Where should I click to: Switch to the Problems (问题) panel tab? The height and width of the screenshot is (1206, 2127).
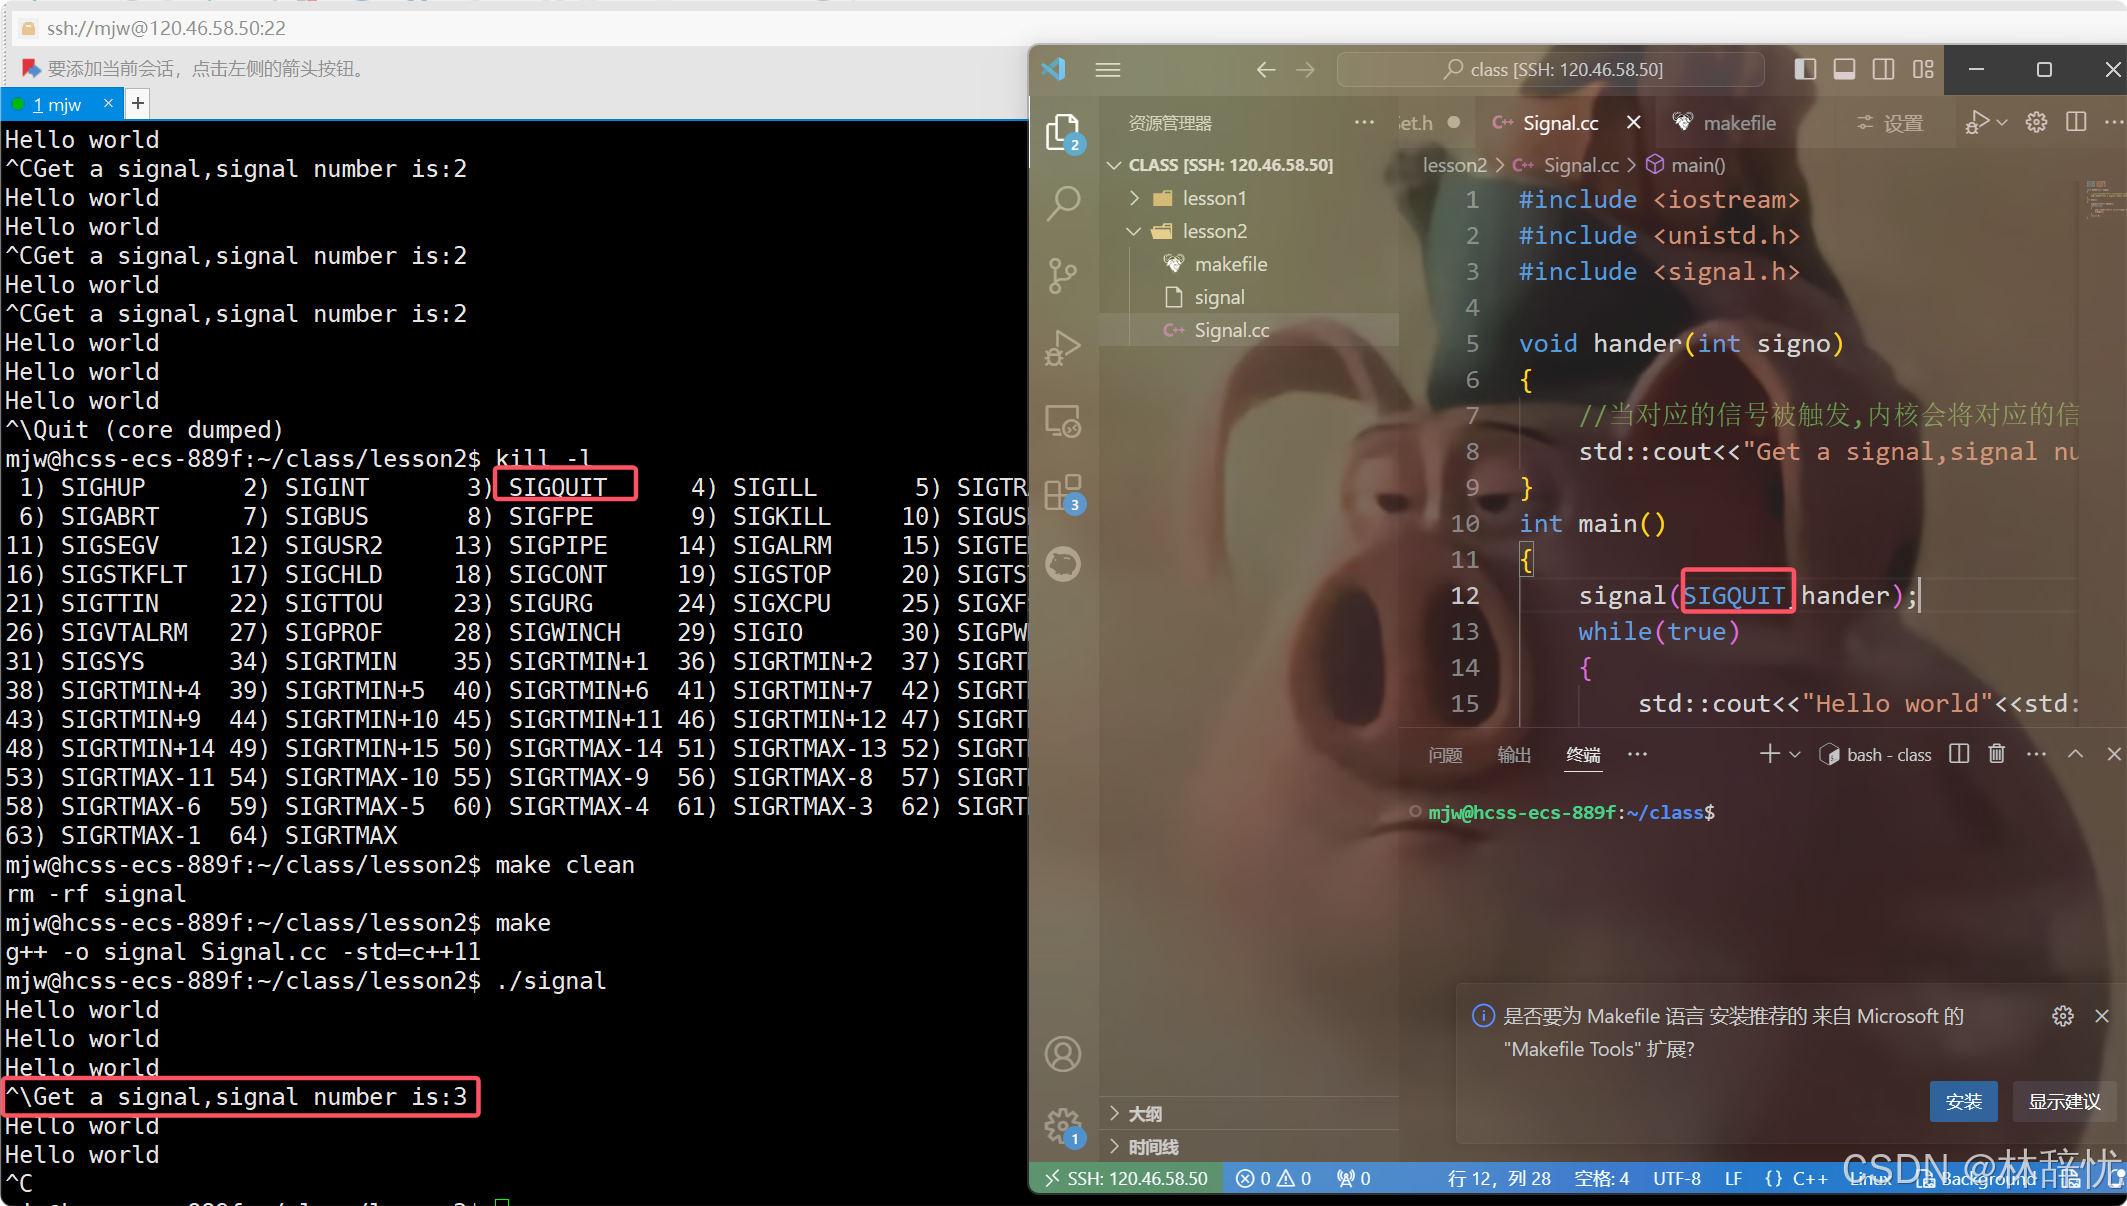pos(1445,755)
